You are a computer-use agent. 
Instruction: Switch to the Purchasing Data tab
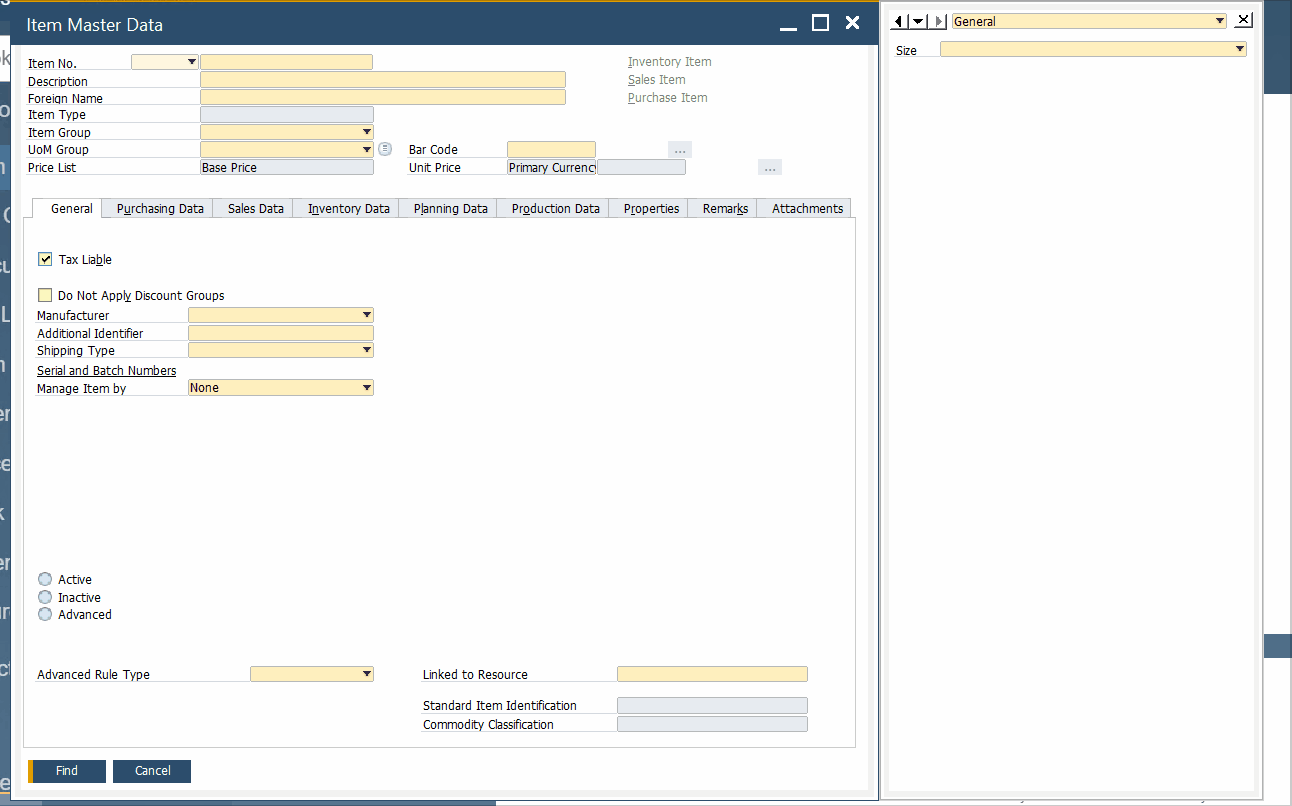[157, 208]
